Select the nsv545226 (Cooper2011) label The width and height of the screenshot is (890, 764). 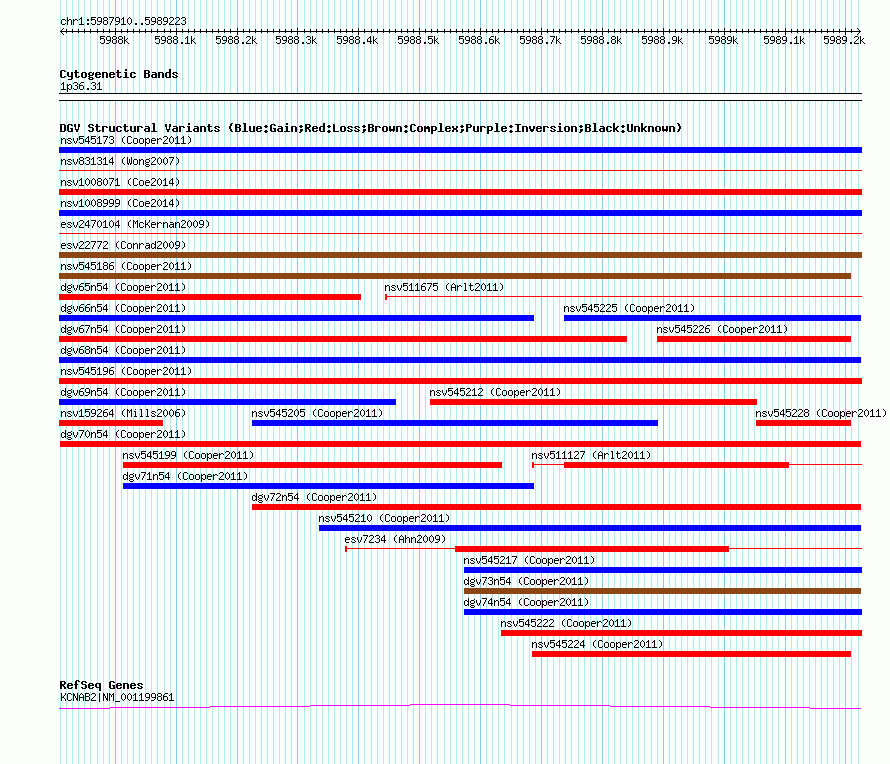[722, 329]
